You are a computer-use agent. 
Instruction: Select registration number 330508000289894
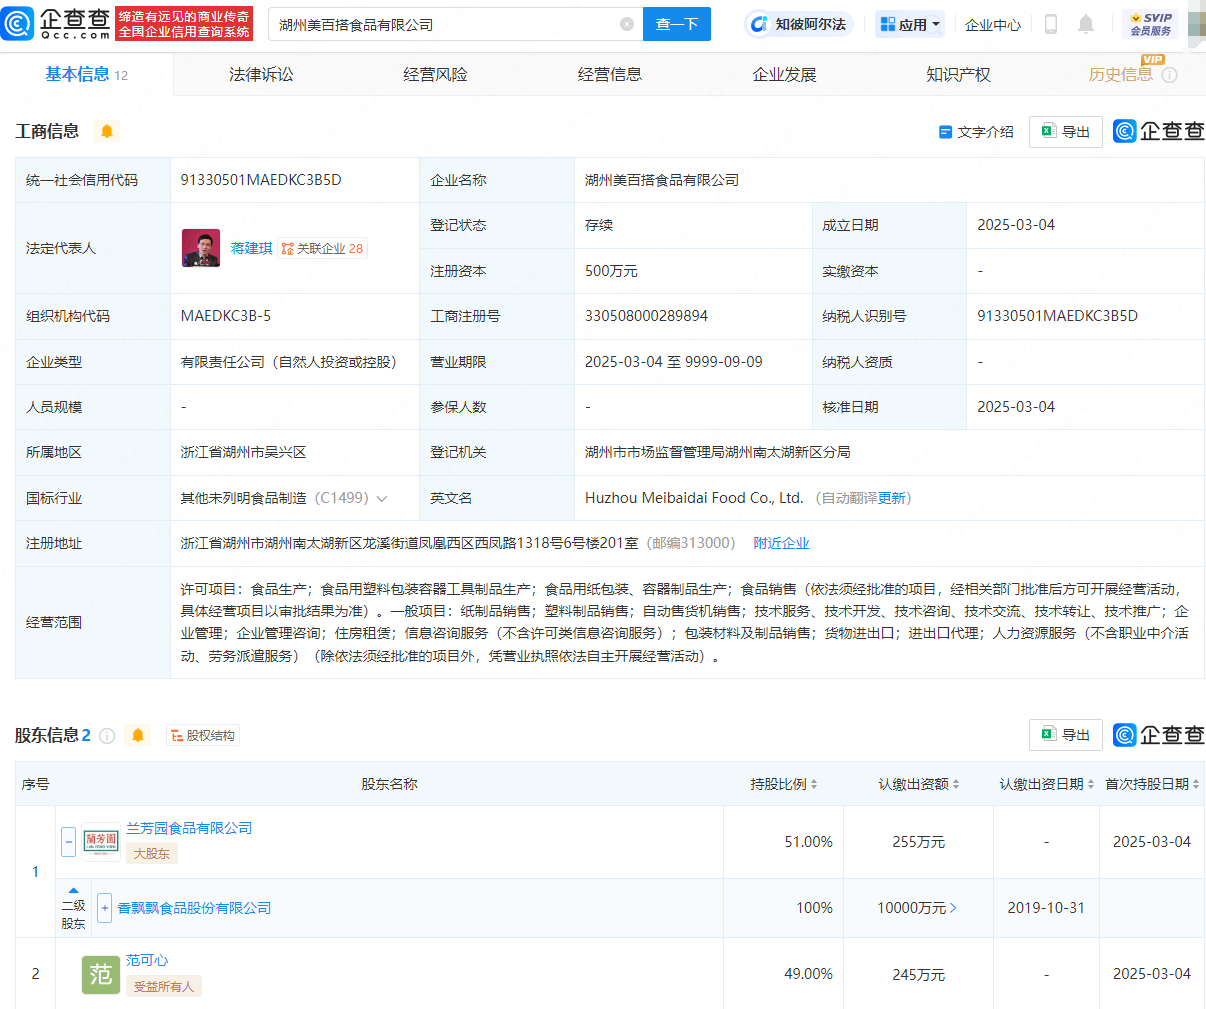point(646,316)
